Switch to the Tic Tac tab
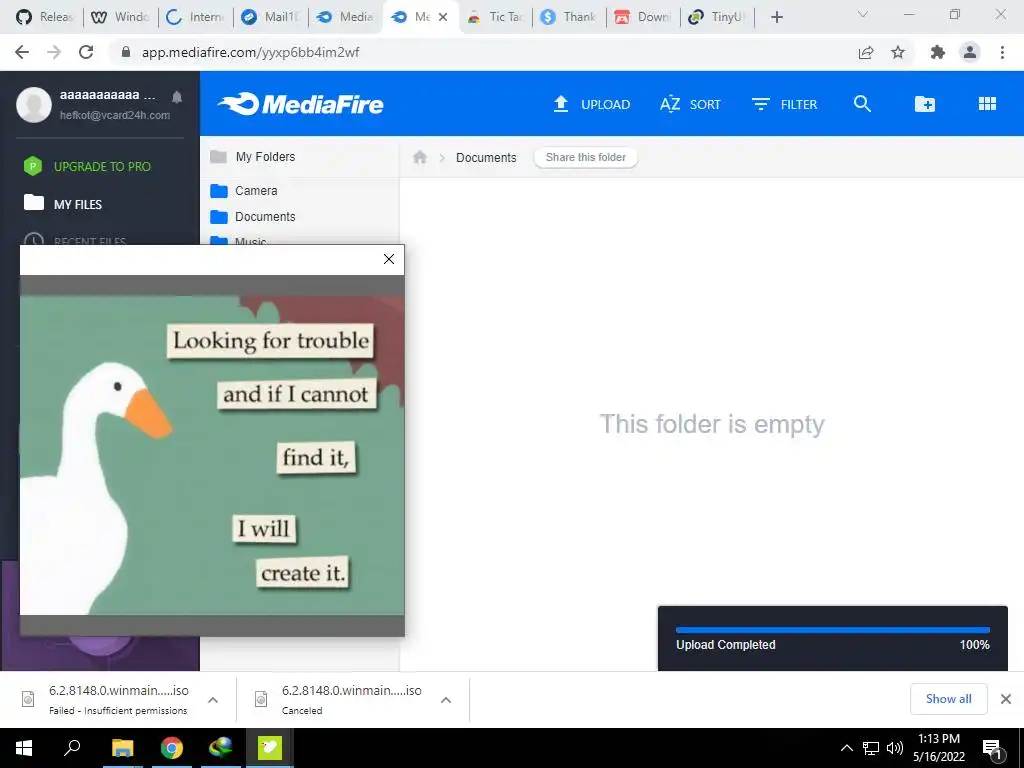Screen dimensions: 1024x768 point(496,17)
